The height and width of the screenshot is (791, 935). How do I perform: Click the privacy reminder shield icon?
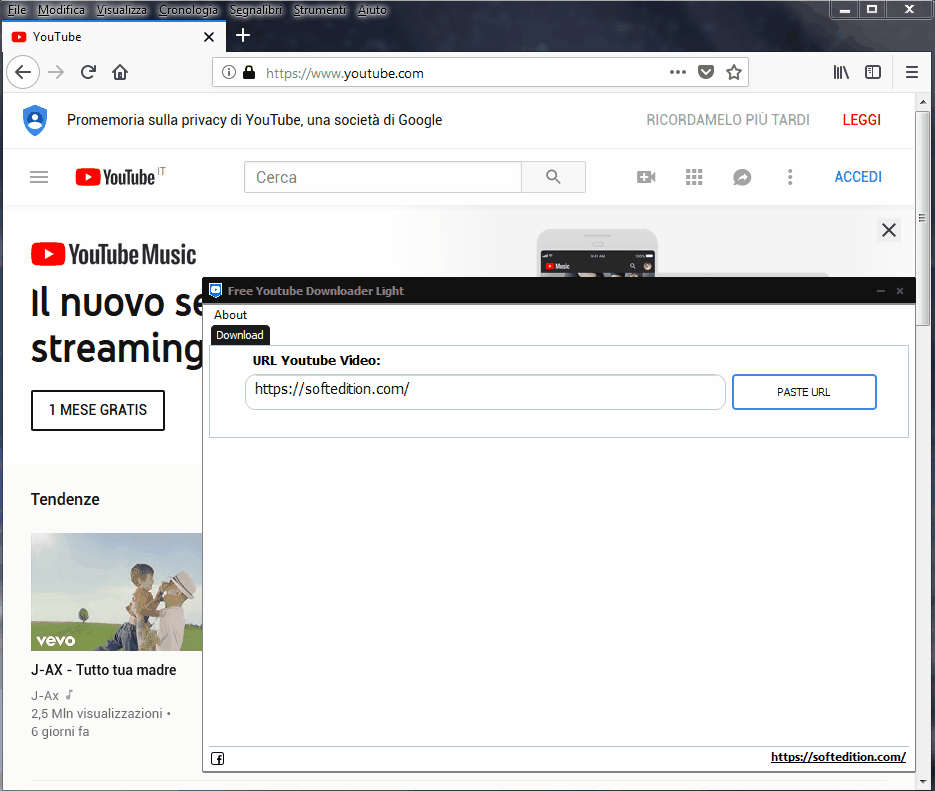[x=35, y=120]
